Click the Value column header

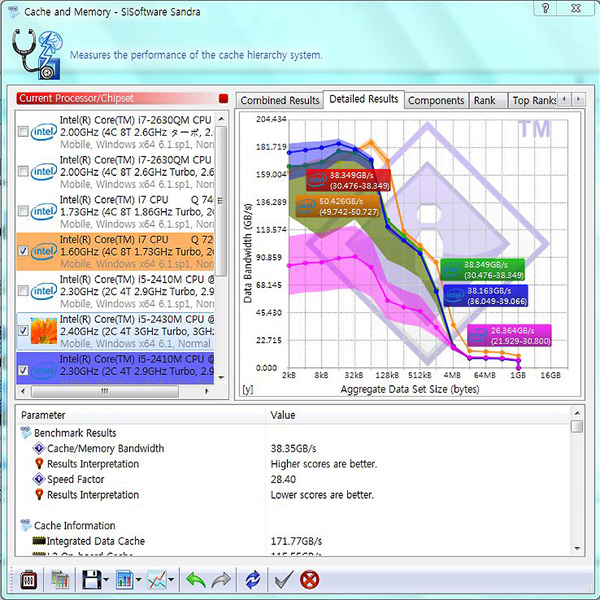pyautogui.click(x=417, y=415)
